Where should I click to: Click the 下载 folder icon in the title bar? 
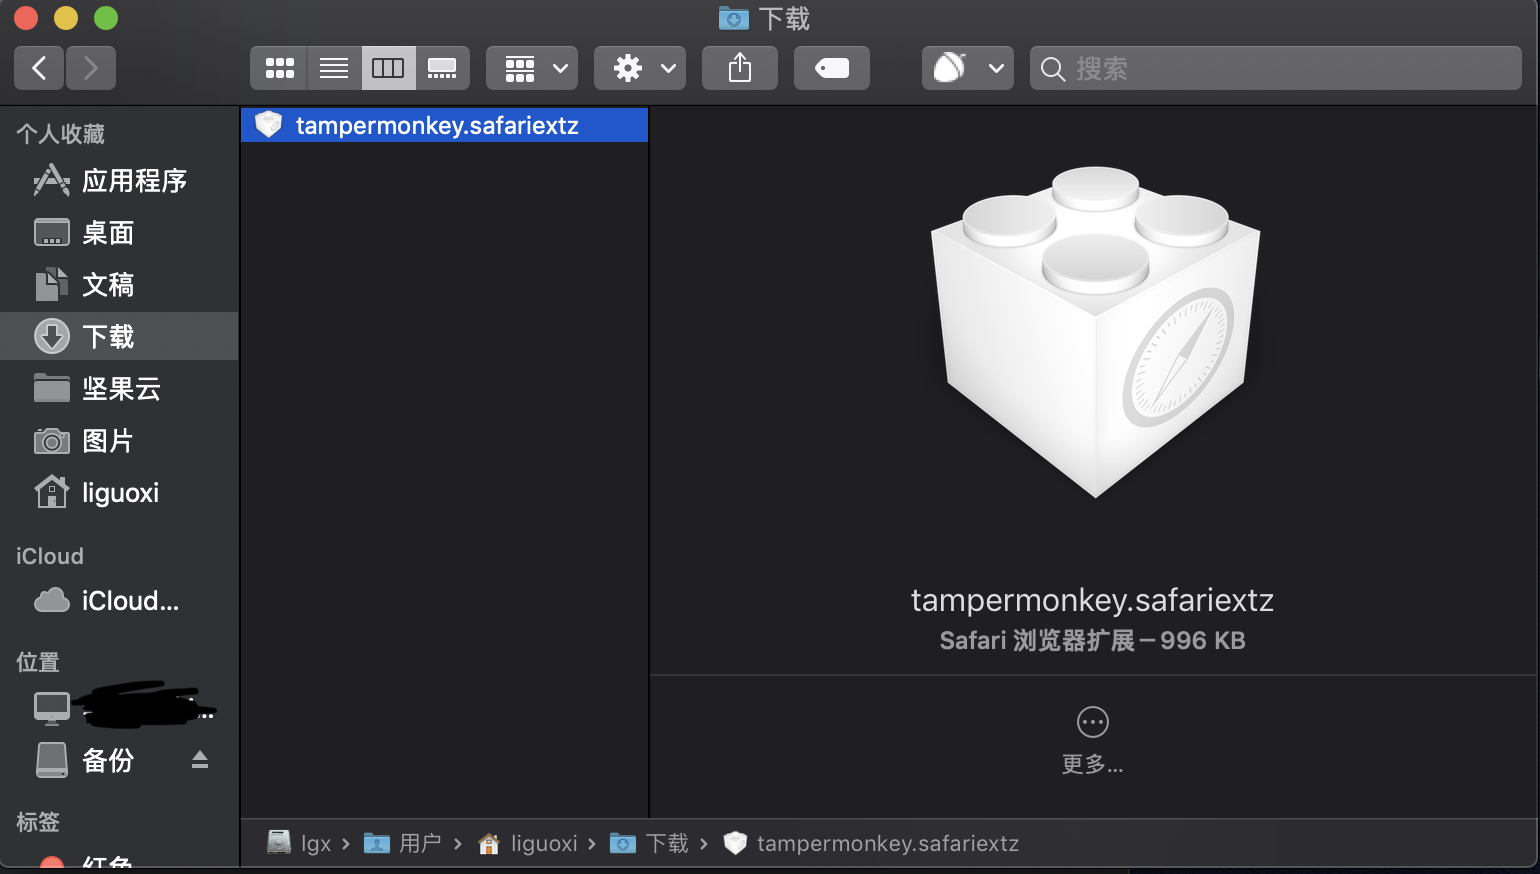tap(734, 18)
